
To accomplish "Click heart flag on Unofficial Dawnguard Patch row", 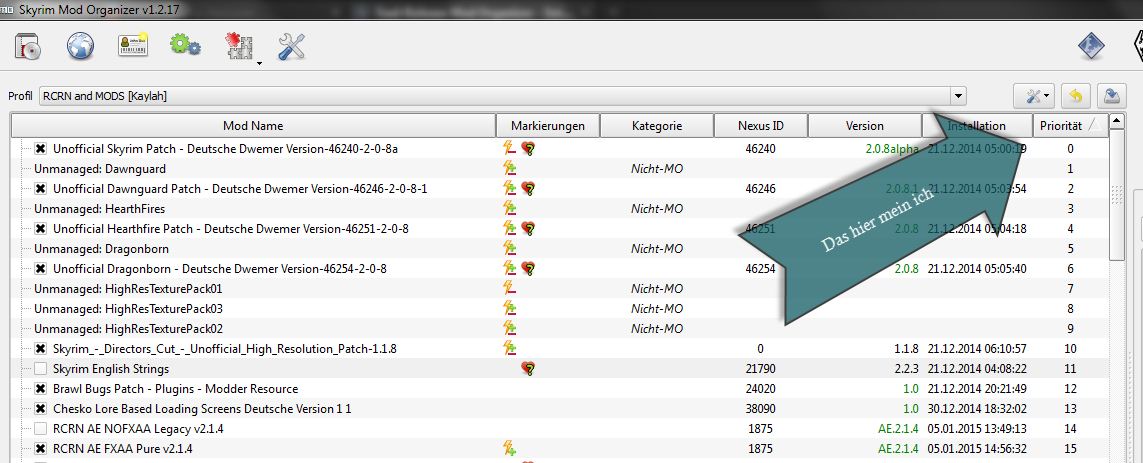I will pyautogui.click(x=529, y=189).
